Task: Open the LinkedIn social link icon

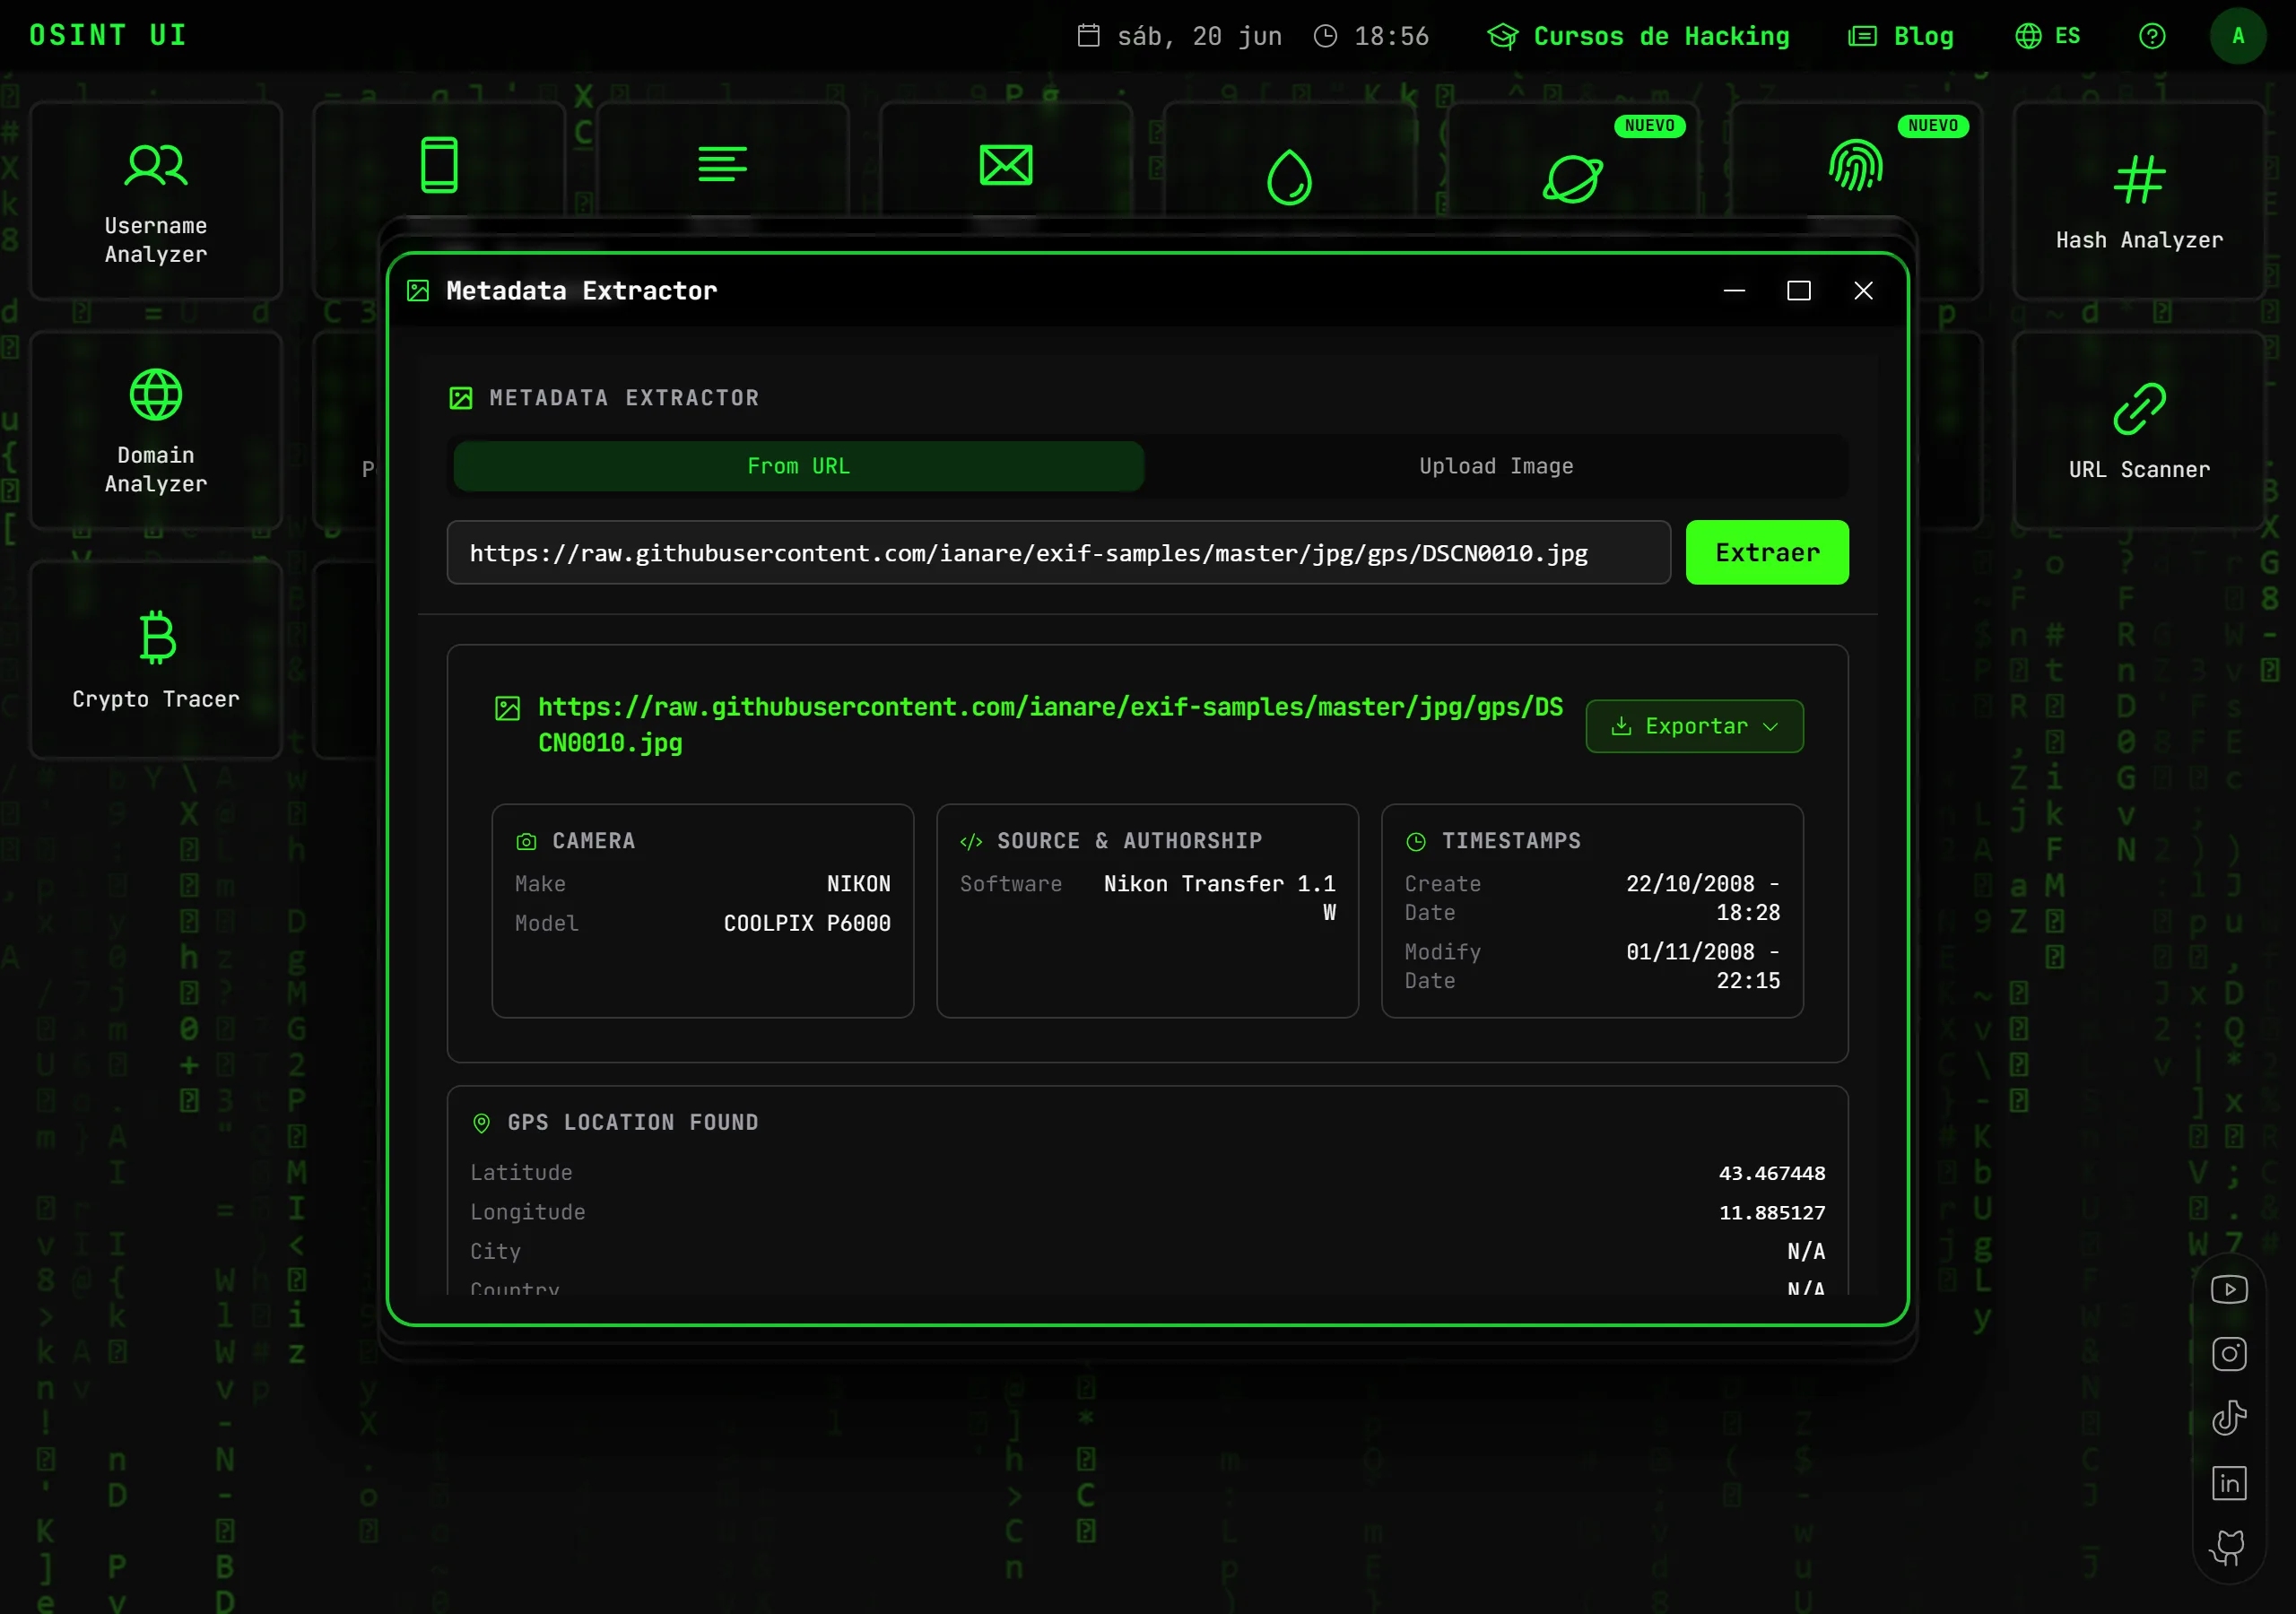Action: pos(2229,1483)
